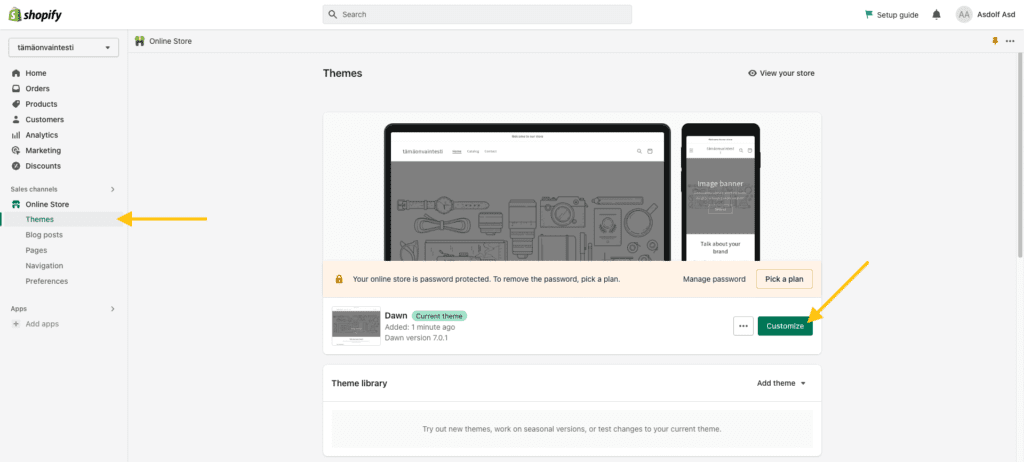
Task: Click Manage password link
Action: [x=714, y=279]
